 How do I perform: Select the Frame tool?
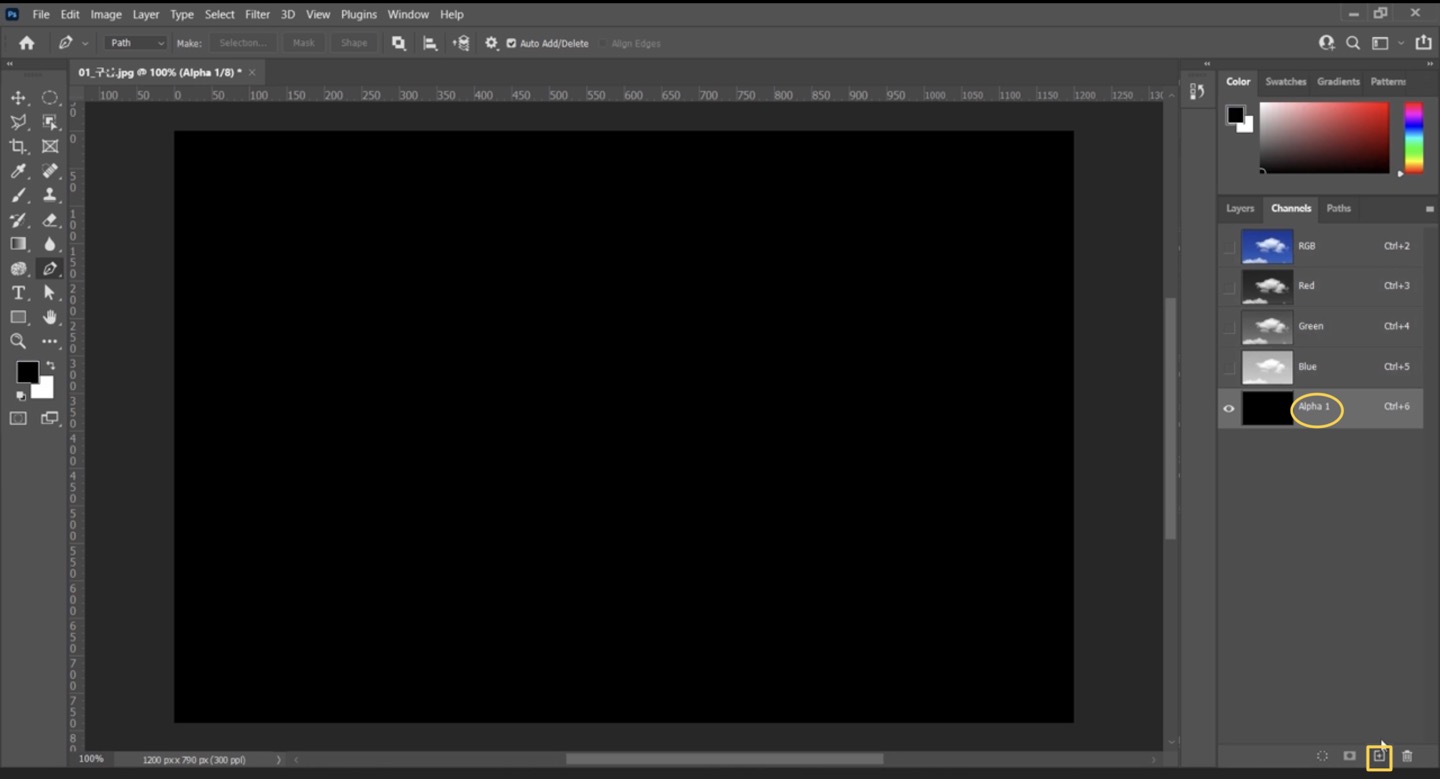coord(50,146)
